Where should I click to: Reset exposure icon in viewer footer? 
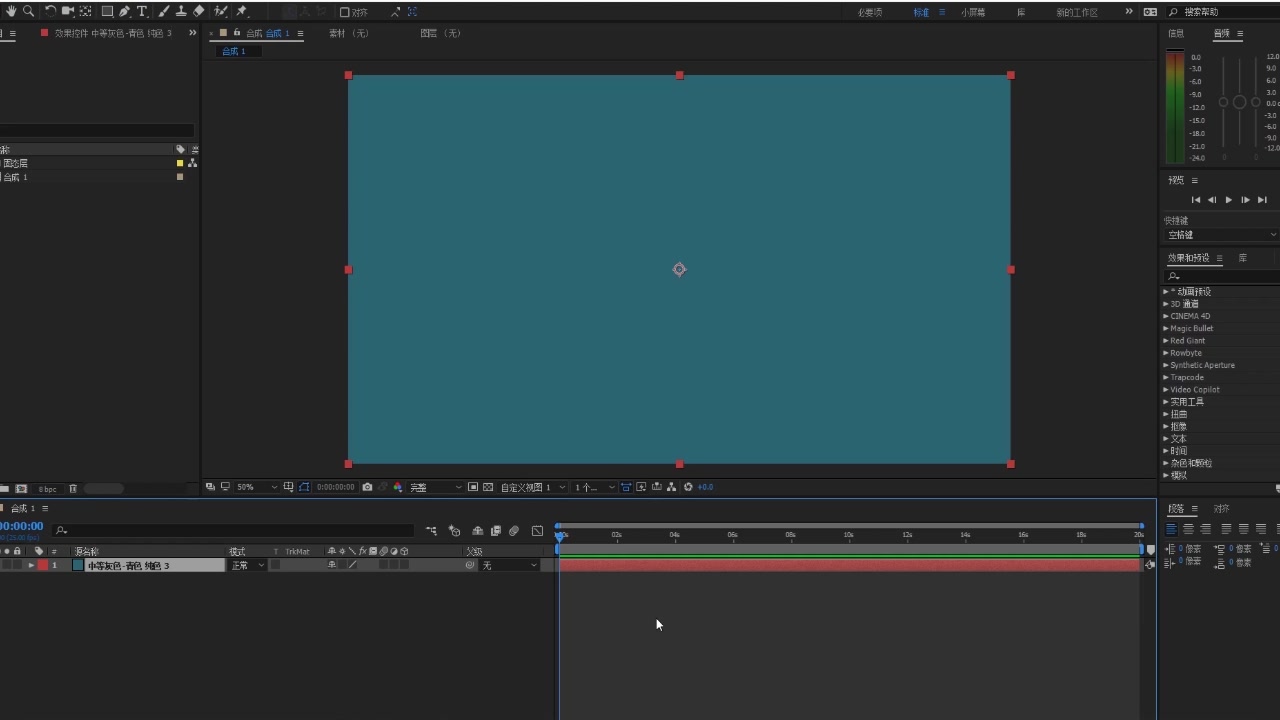point(688,487)
